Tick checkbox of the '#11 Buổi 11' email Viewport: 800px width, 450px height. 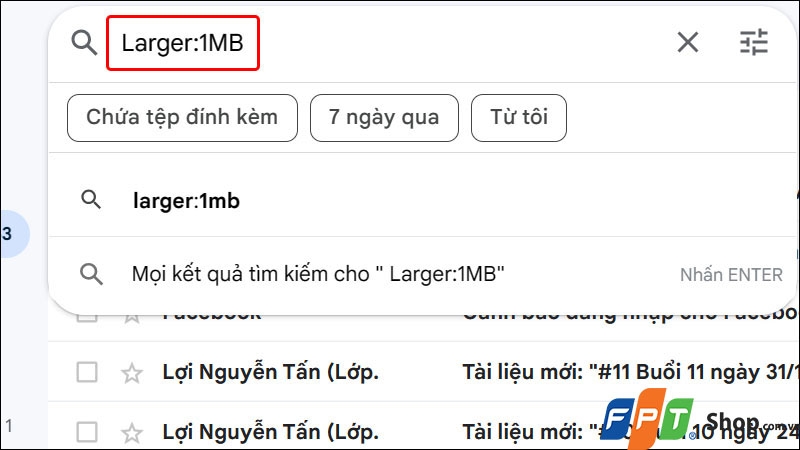87,372
